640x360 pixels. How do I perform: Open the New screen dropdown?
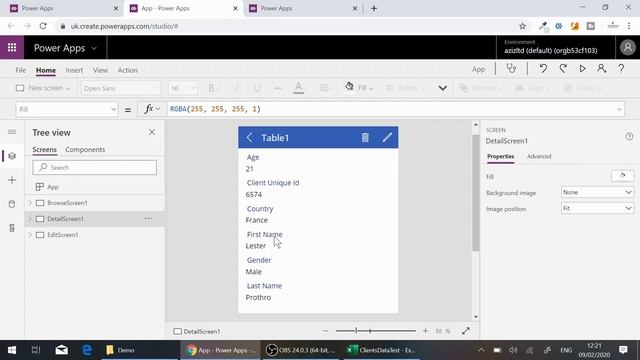pos(43,88)
